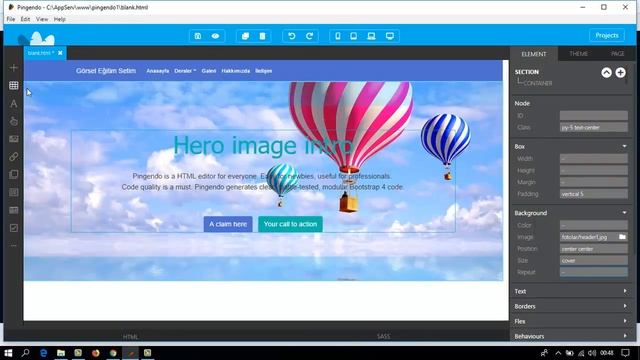Click the 'Your call to action' button
640x360 pixels.
[290, 224]
